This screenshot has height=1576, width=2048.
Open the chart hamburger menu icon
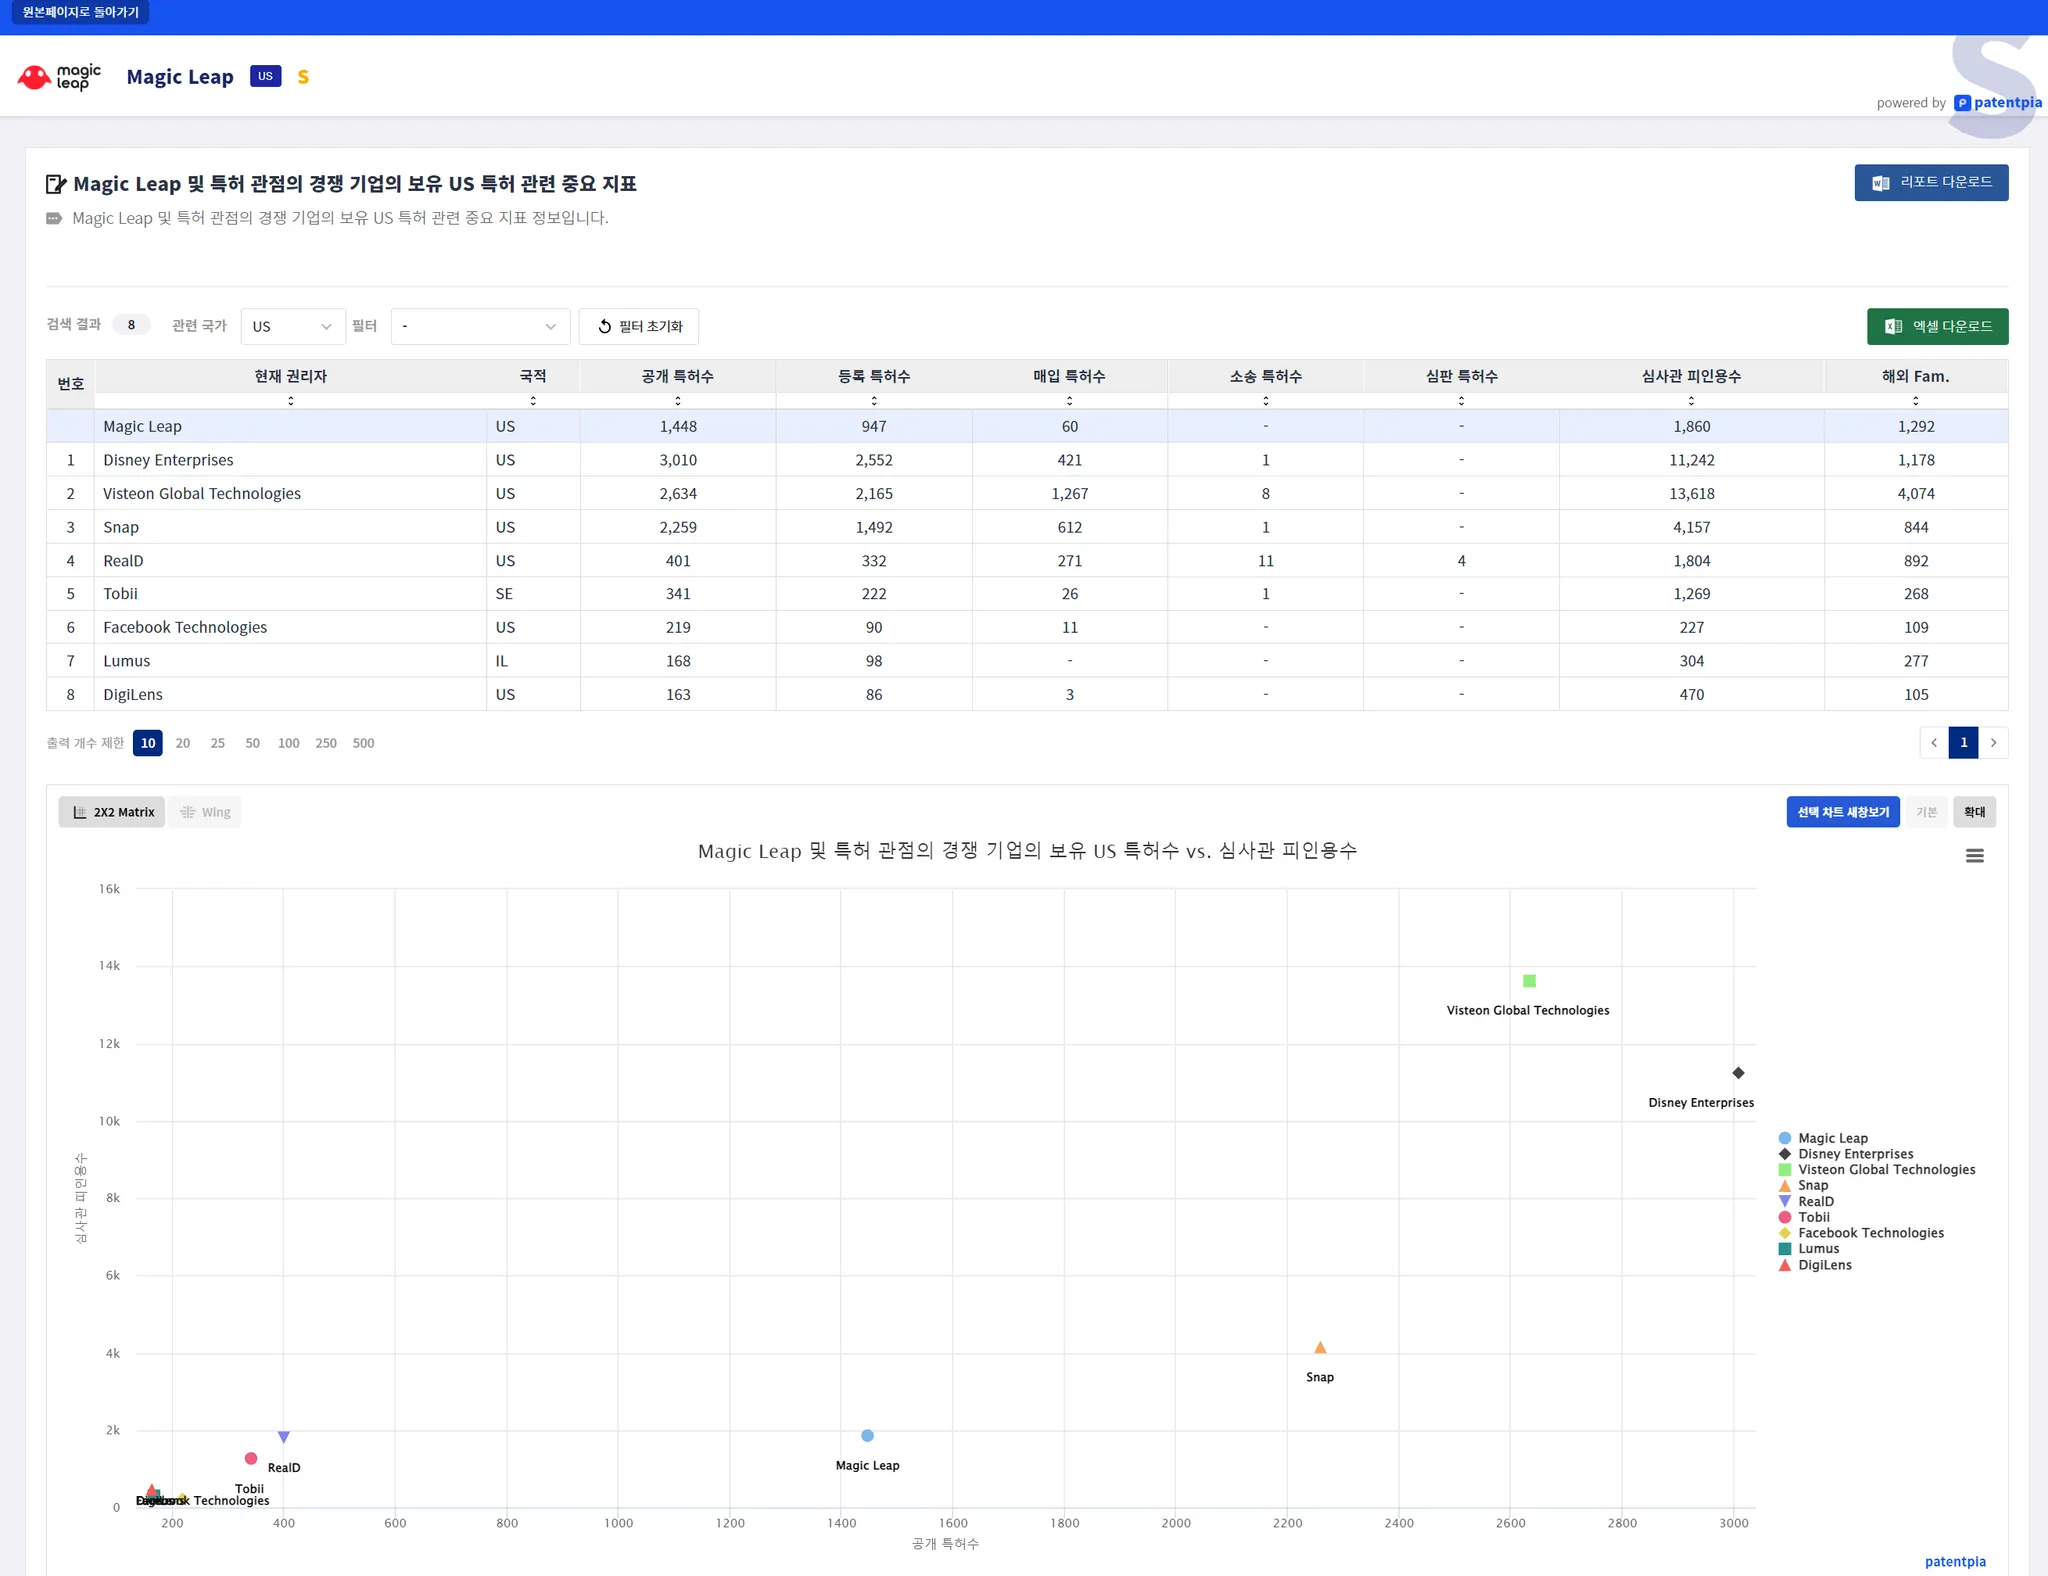pyautogui.click(x=1974, y=856)
